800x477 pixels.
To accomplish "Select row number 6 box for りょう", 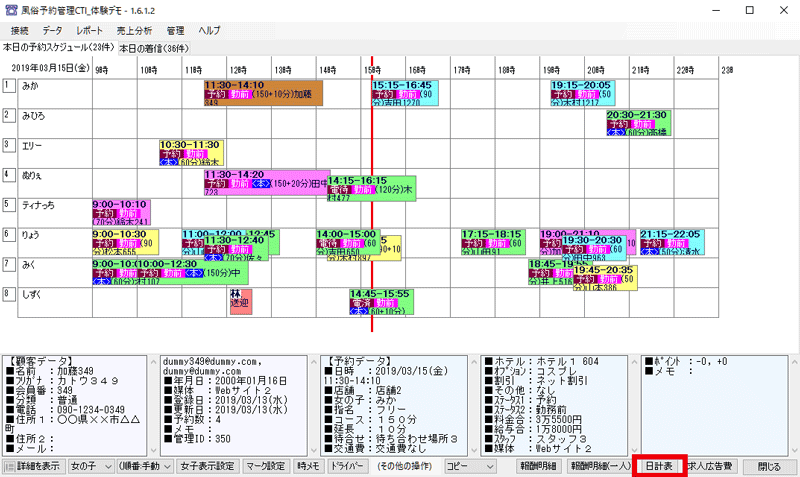I will [x=9, y=235].
